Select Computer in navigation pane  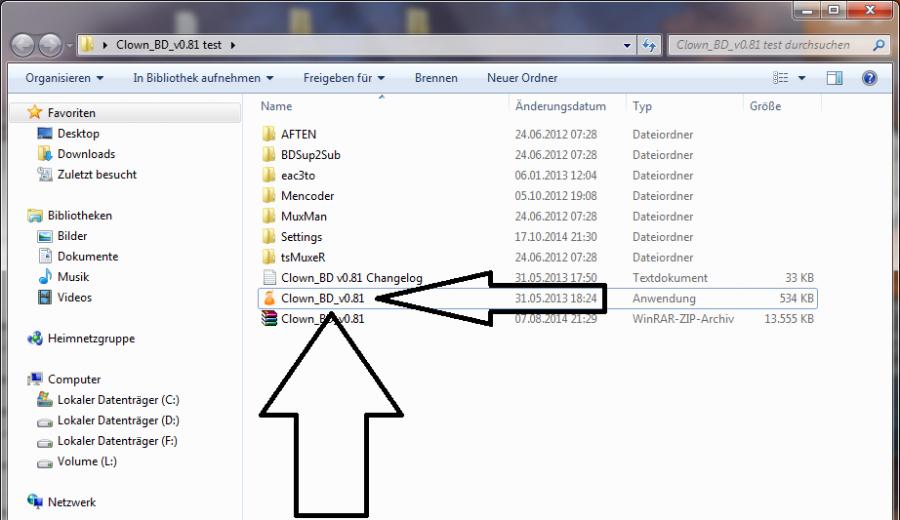tap(74, 379)
